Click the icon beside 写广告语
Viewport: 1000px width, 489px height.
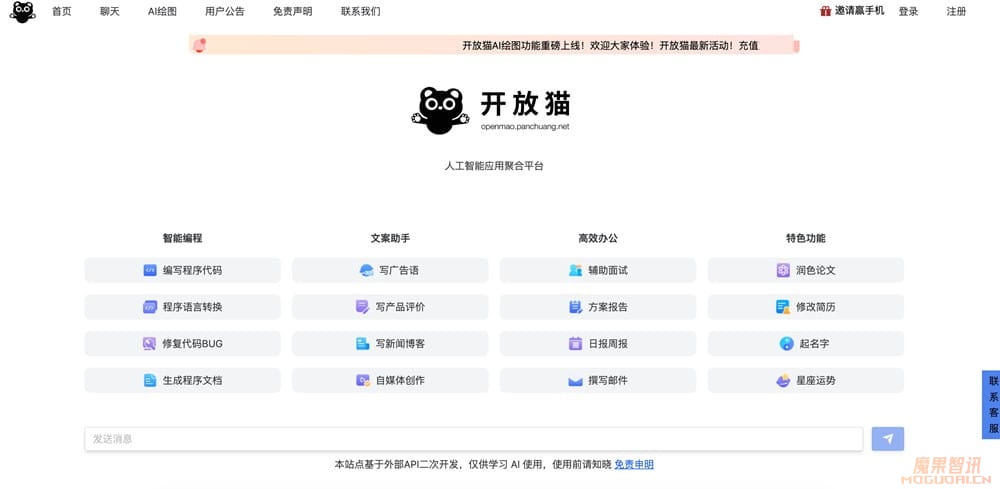coord(366,270)
